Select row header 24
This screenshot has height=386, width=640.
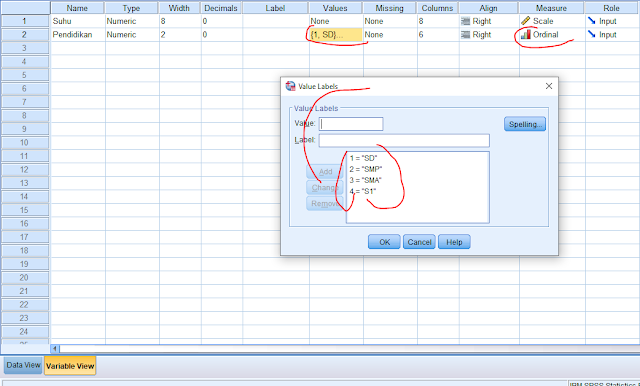click(25, 331)
